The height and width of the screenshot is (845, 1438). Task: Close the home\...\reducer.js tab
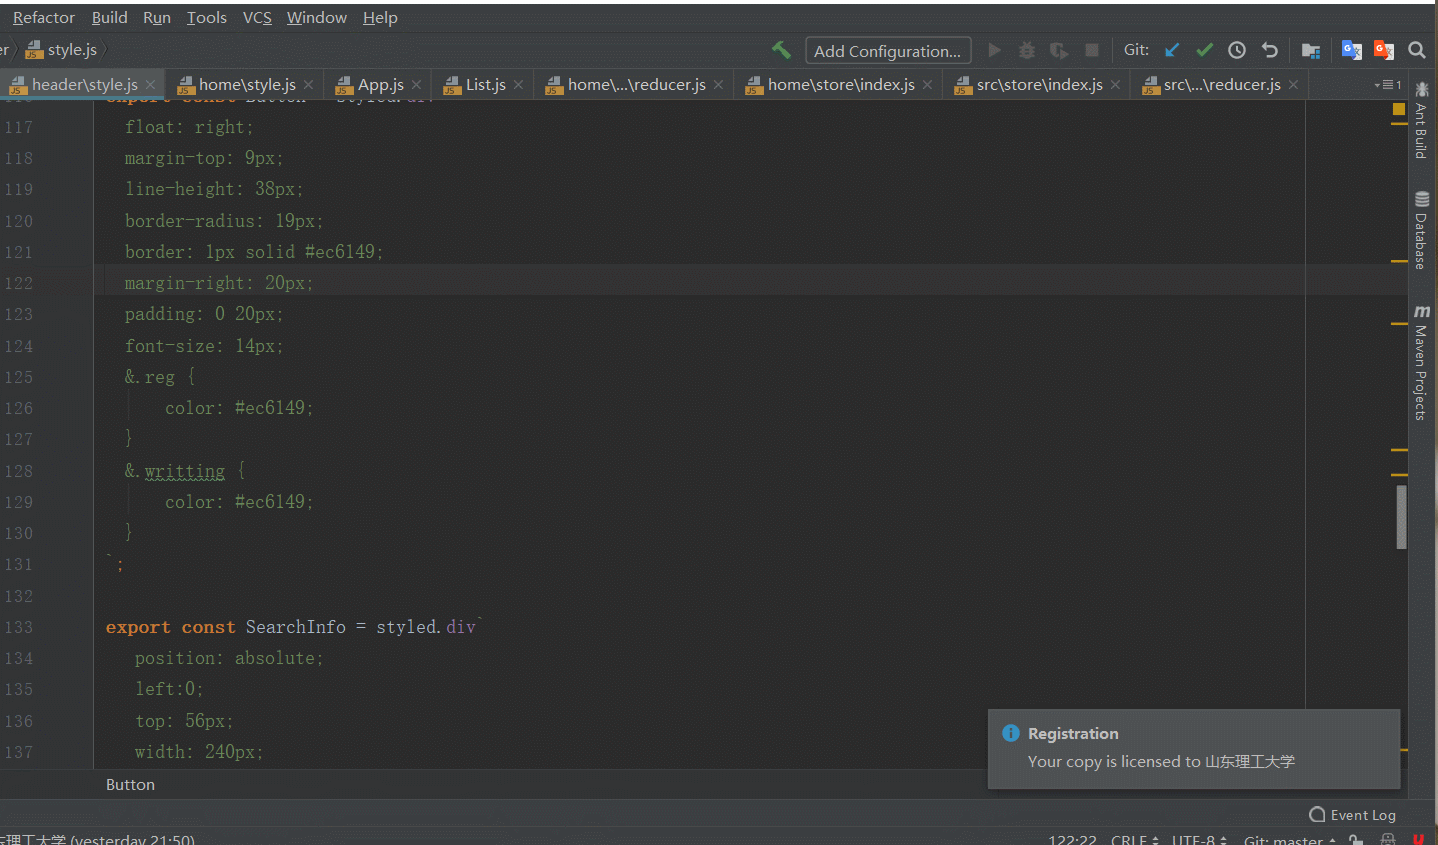point(719,85)
